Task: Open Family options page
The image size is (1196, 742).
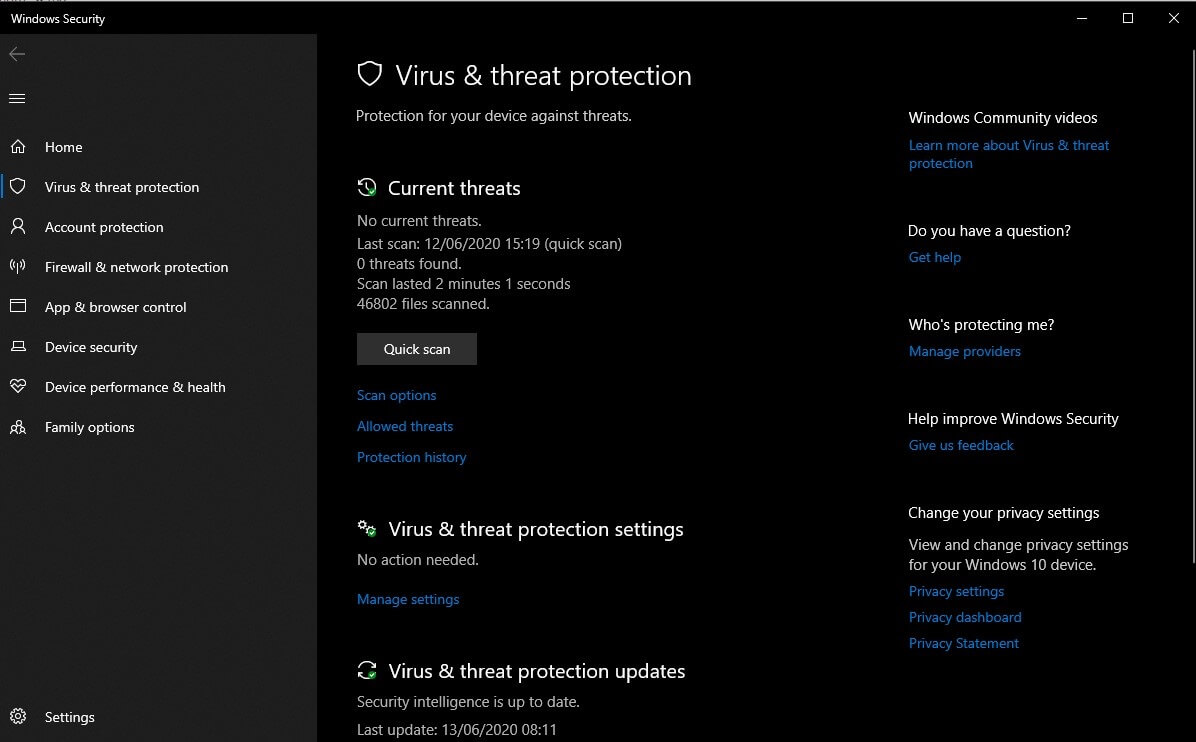Action: click(89, 427)
